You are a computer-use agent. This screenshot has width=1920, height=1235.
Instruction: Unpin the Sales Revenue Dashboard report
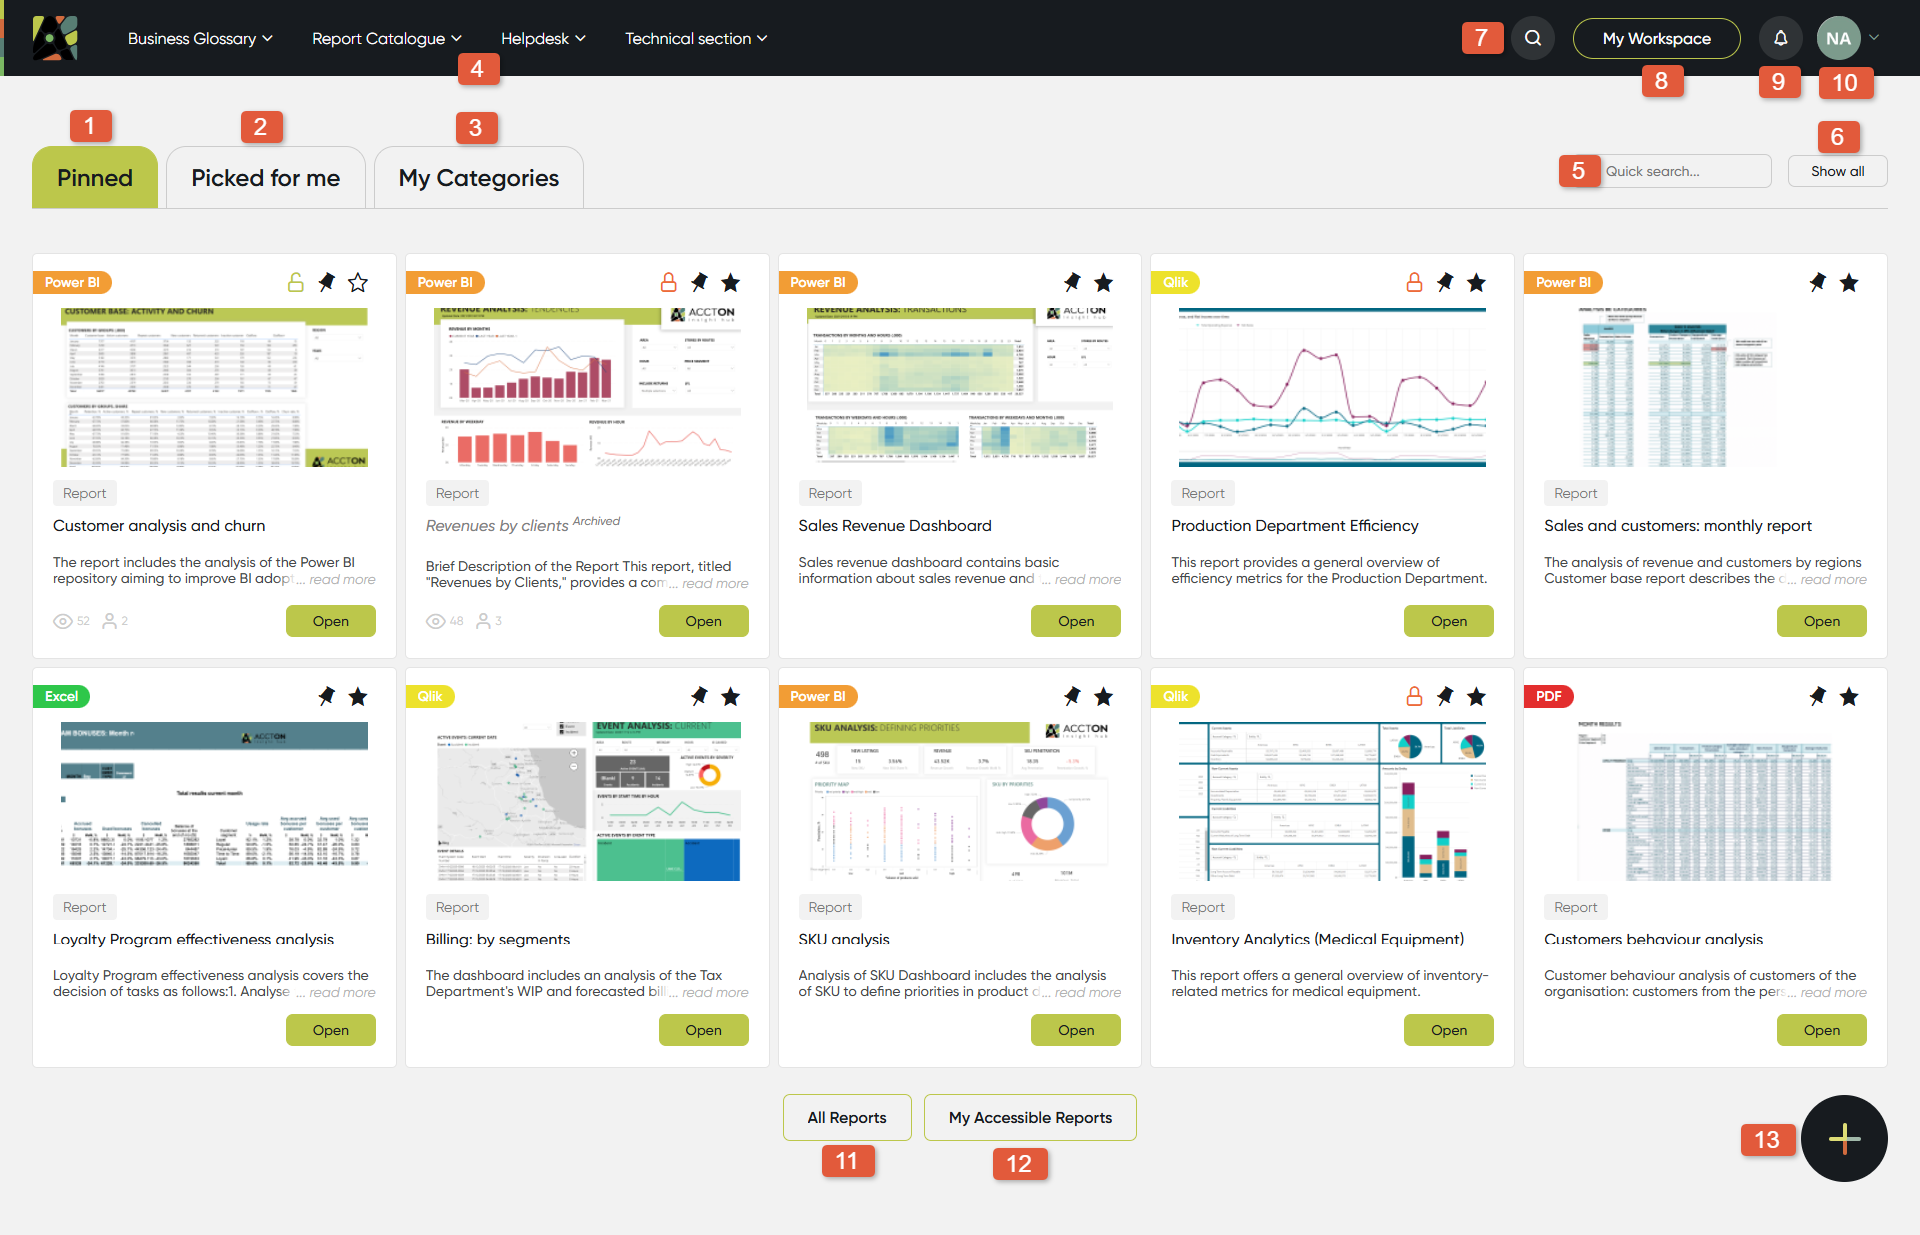1072,283
